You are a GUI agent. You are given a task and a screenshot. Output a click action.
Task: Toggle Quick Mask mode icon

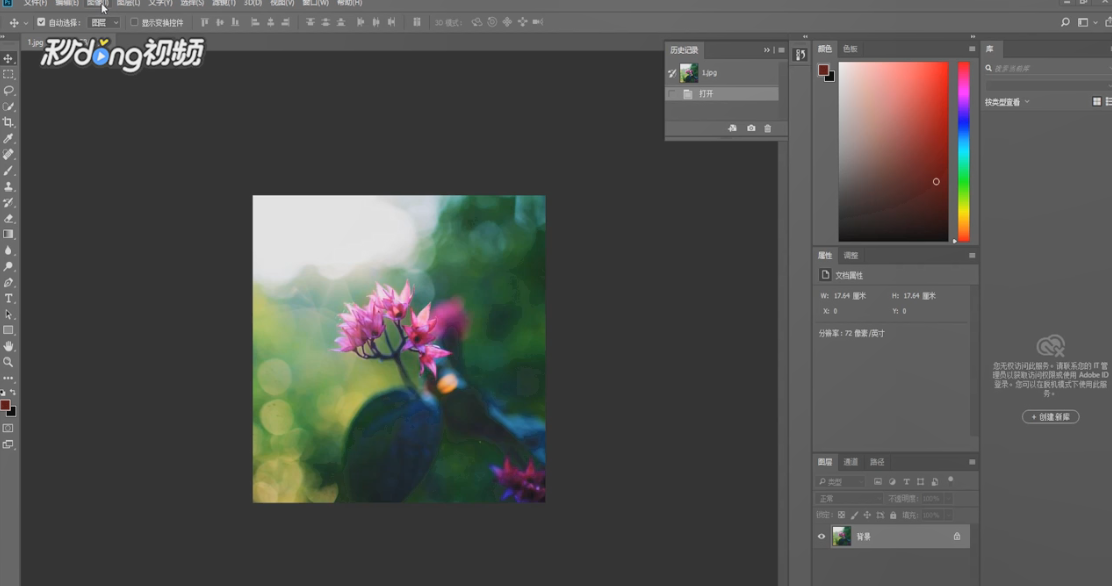coord(9,429)
